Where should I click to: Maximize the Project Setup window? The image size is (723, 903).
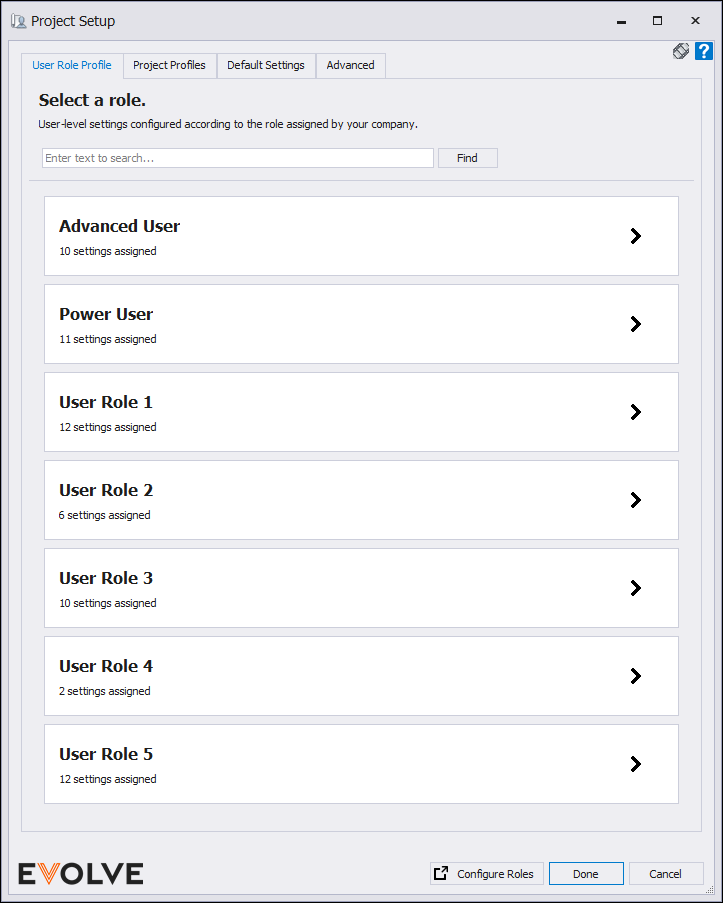tap(657, 21)
